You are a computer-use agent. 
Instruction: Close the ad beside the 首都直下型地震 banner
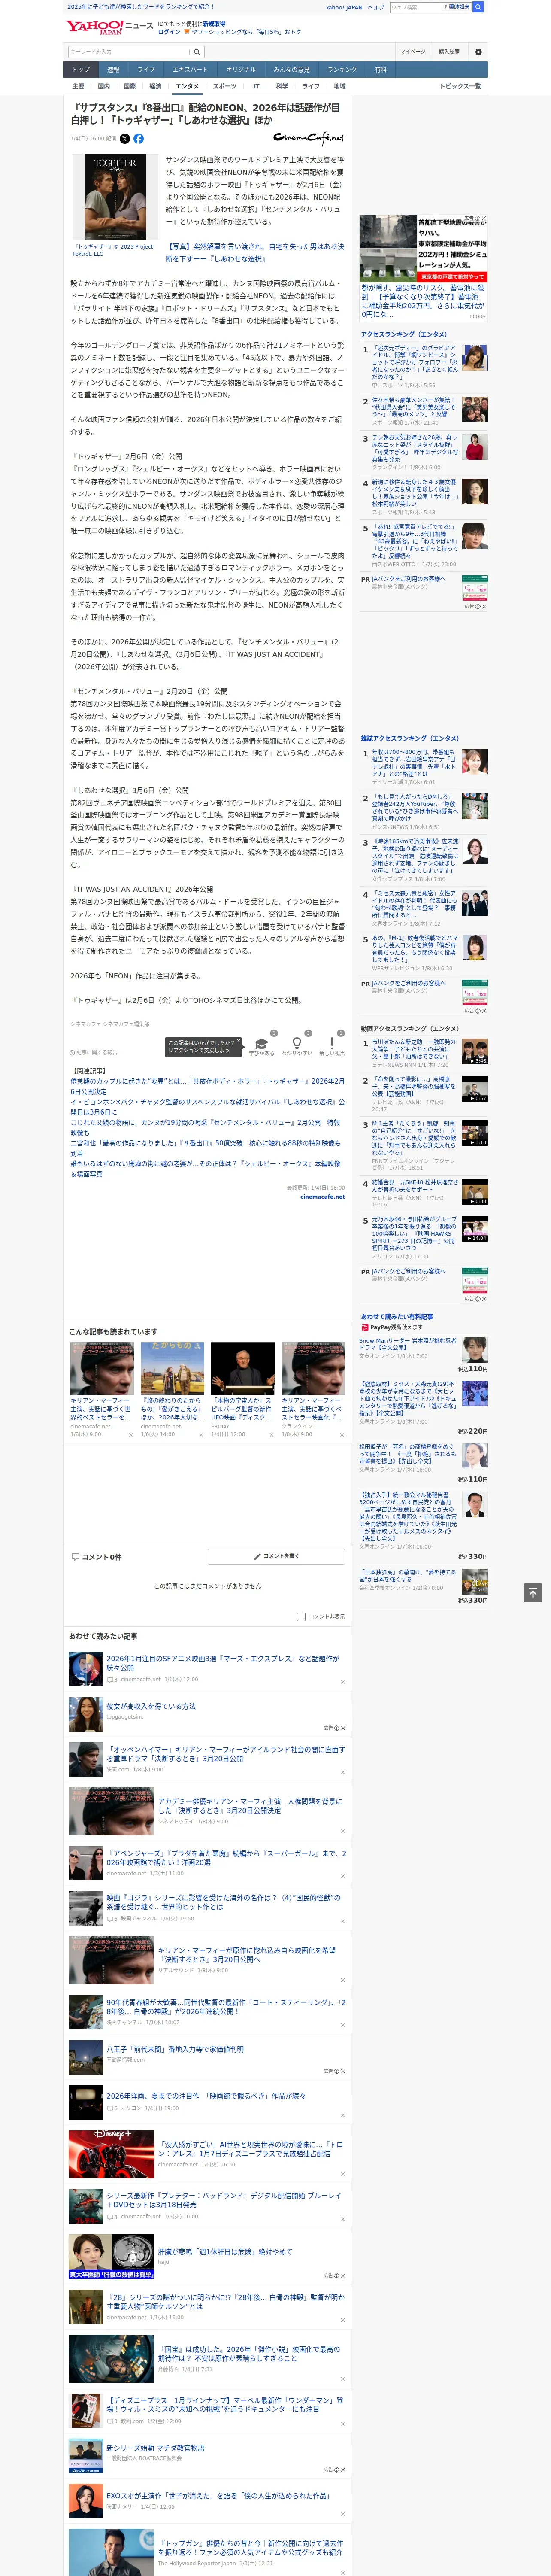click(484, 219)
